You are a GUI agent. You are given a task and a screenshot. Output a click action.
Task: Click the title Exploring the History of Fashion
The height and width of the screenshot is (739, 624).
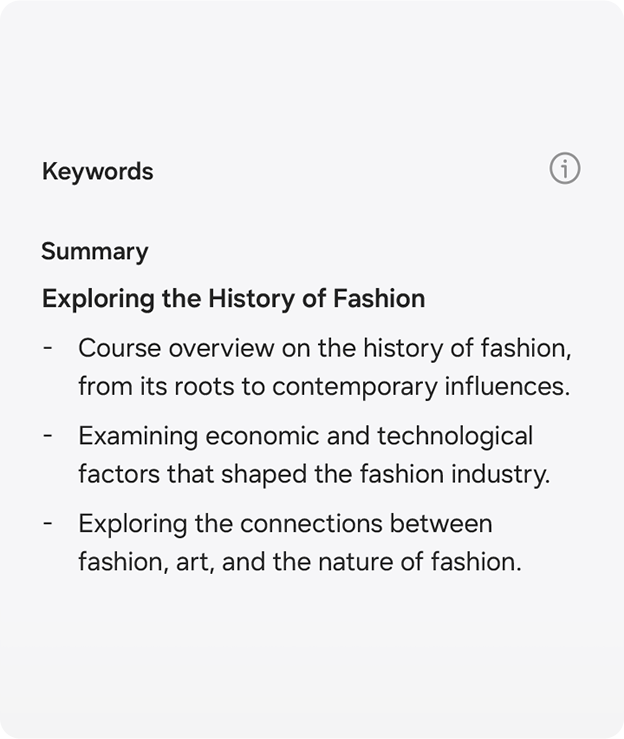tap(233, 299)
